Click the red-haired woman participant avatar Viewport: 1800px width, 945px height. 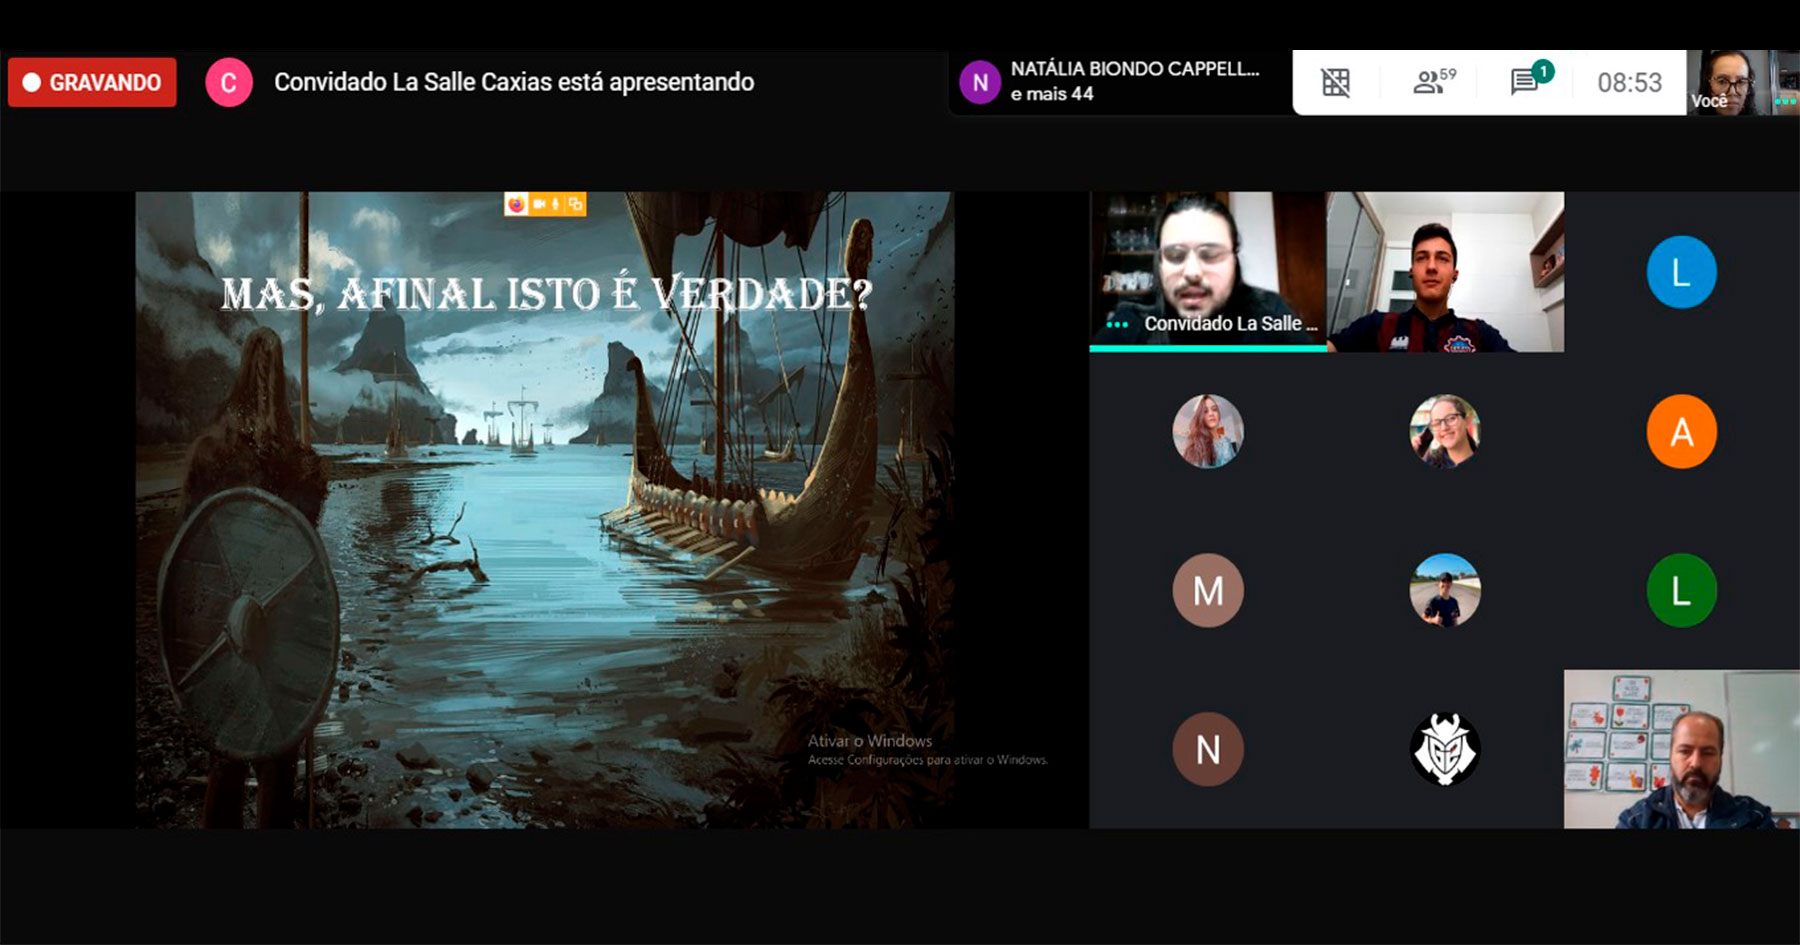click(1208, 431)
